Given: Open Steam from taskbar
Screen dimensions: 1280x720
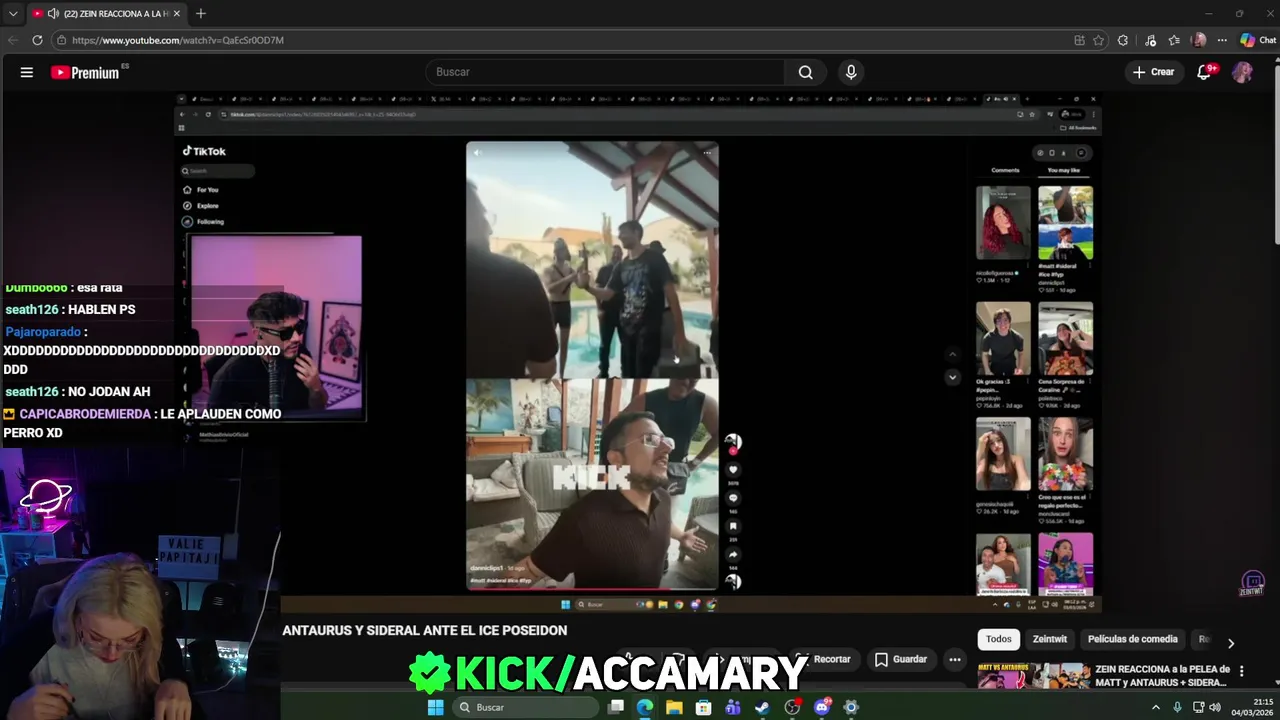Looking at the screenshot, I should point(762,707).
